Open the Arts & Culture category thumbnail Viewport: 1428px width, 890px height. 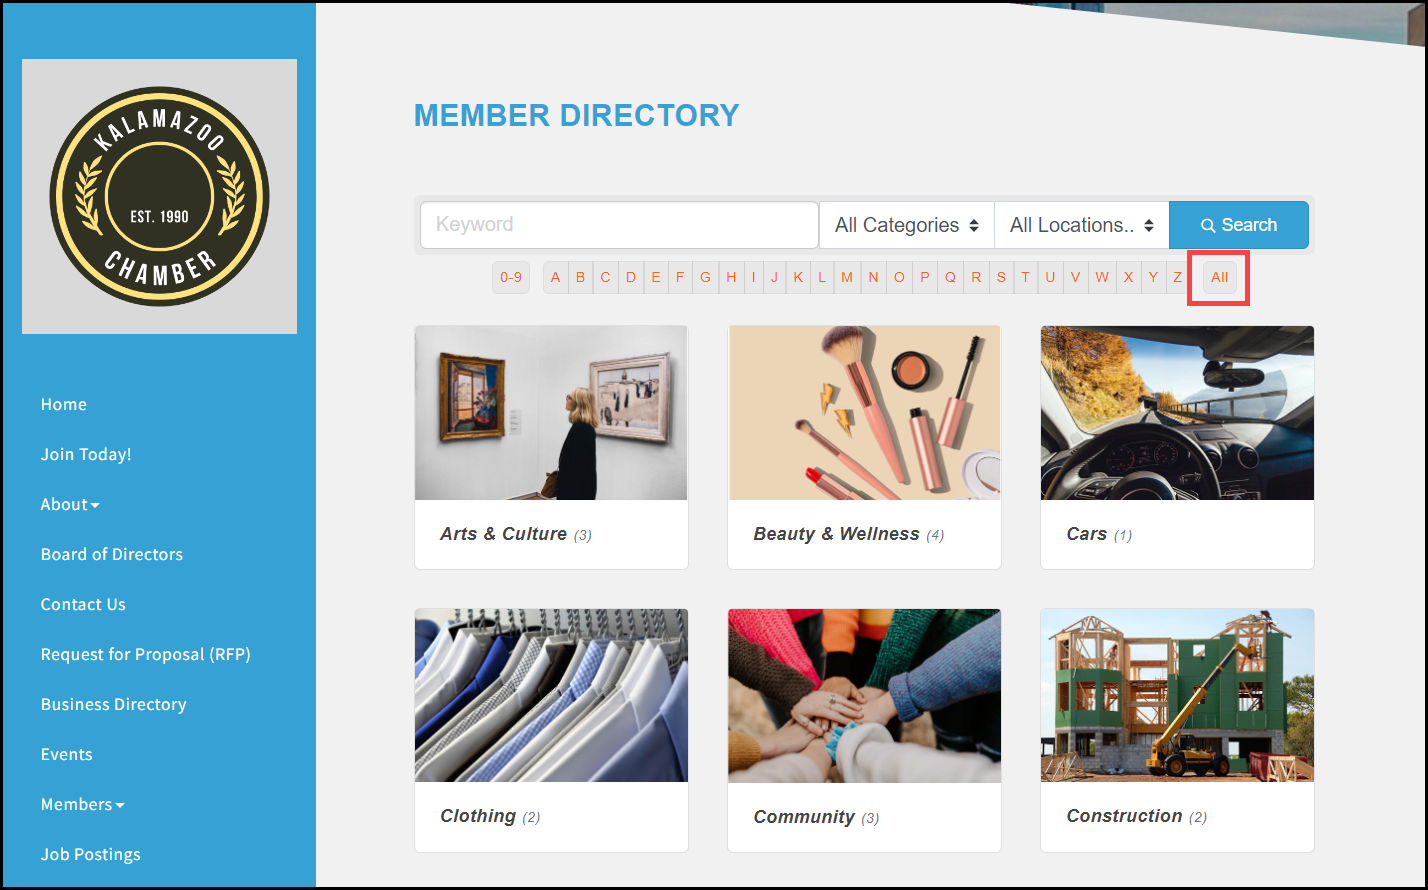pos(551,413)
